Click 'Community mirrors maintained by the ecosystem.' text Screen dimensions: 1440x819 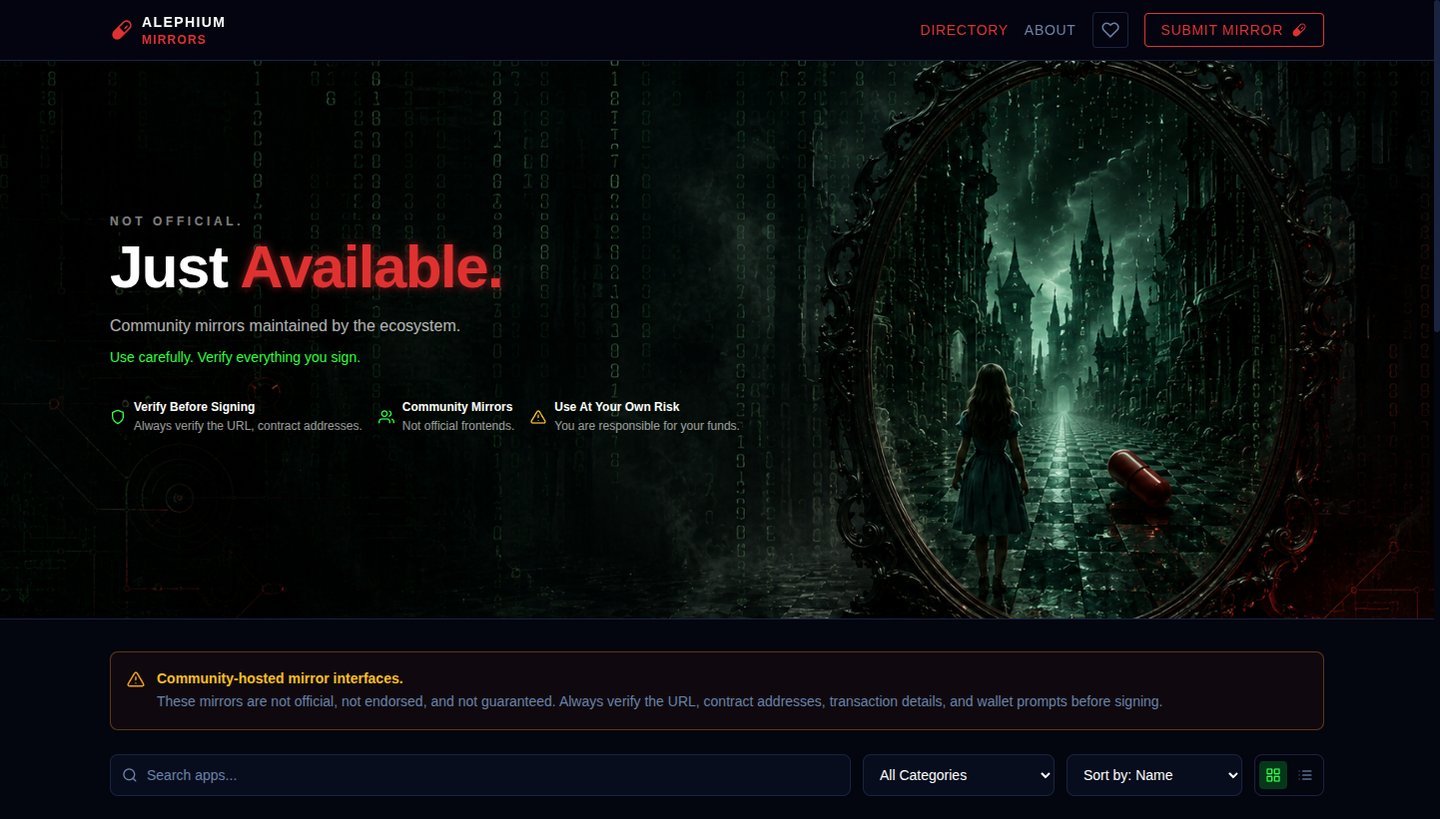(285, 326)
